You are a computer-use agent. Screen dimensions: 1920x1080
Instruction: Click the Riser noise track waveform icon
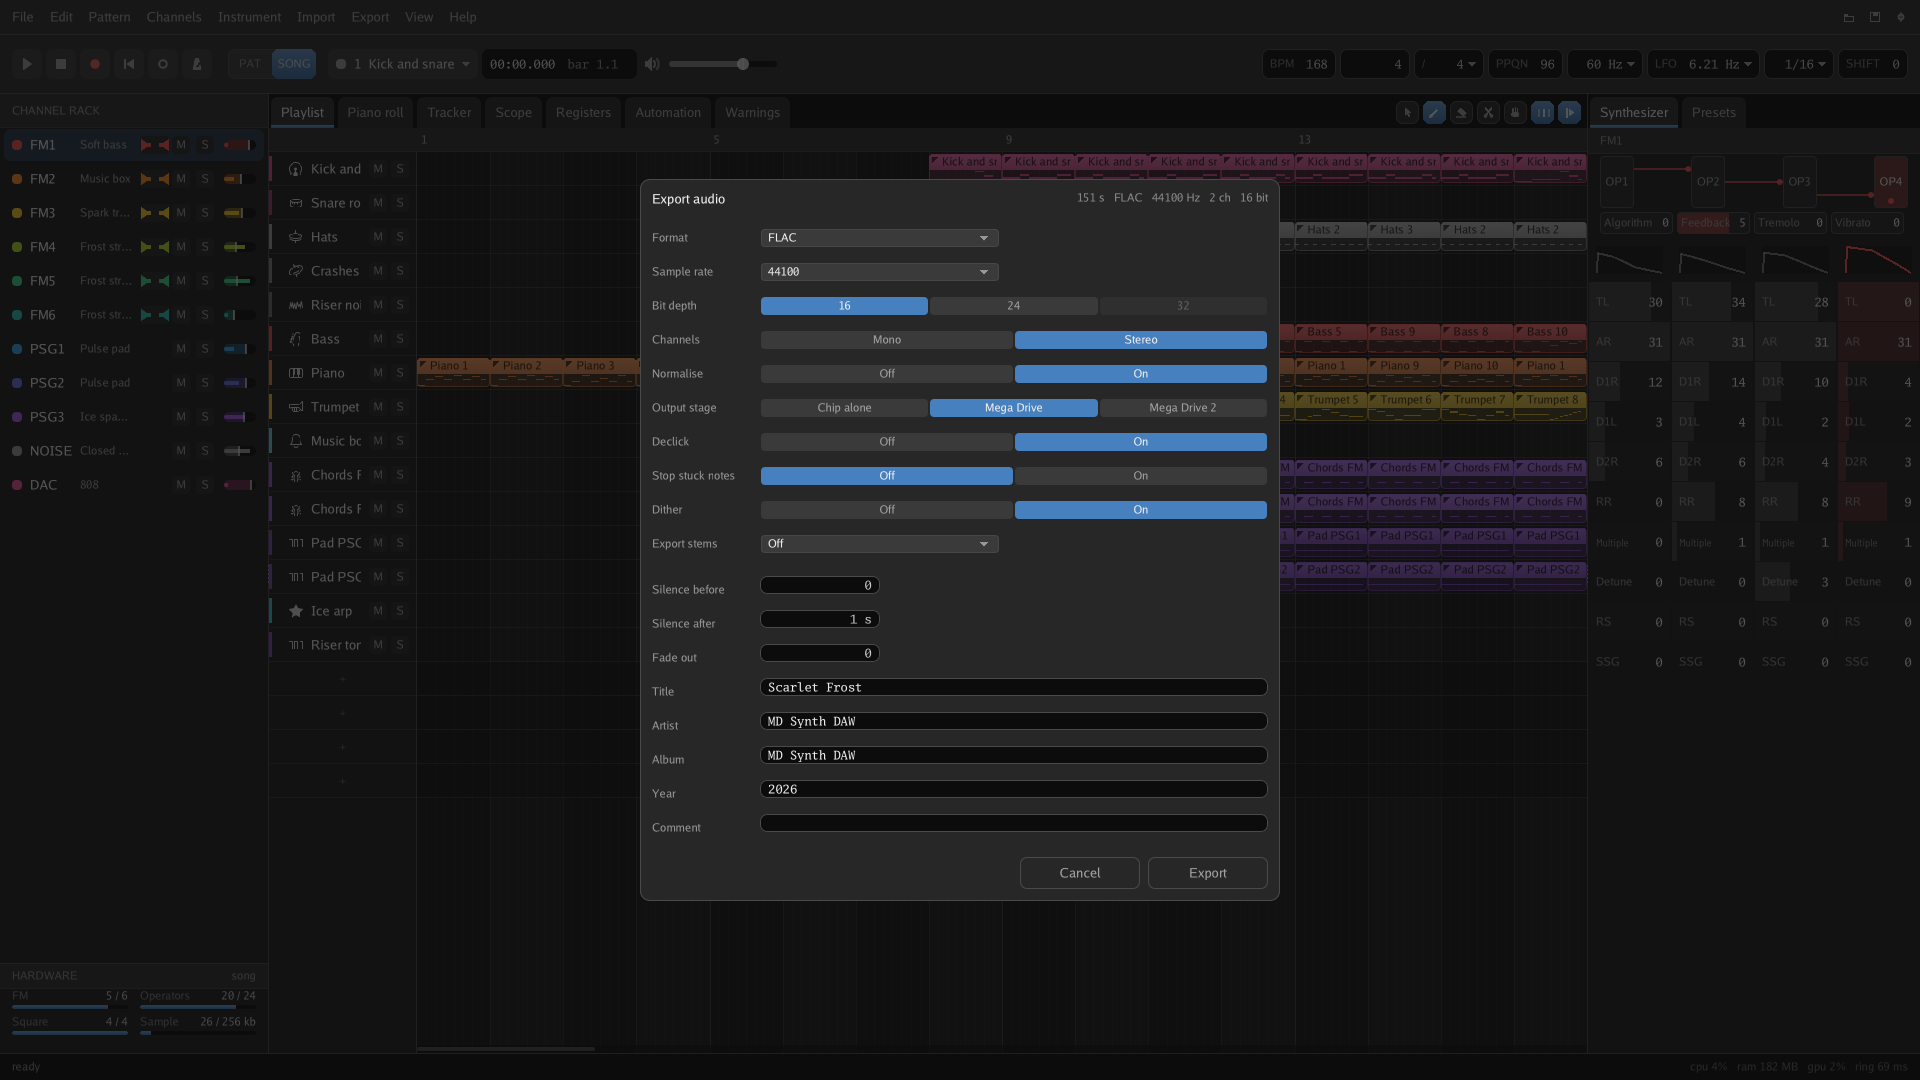(296, 305)
